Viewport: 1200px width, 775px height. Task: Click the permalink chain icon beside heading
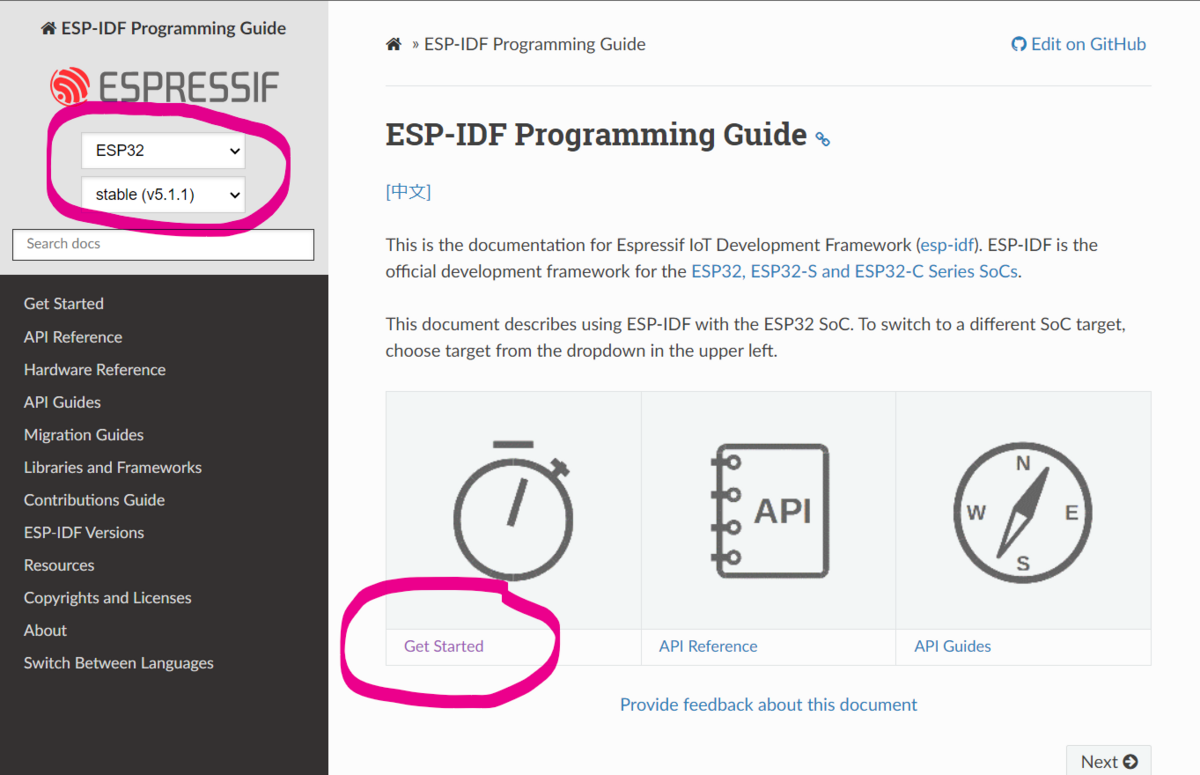(x=823, y=139)
